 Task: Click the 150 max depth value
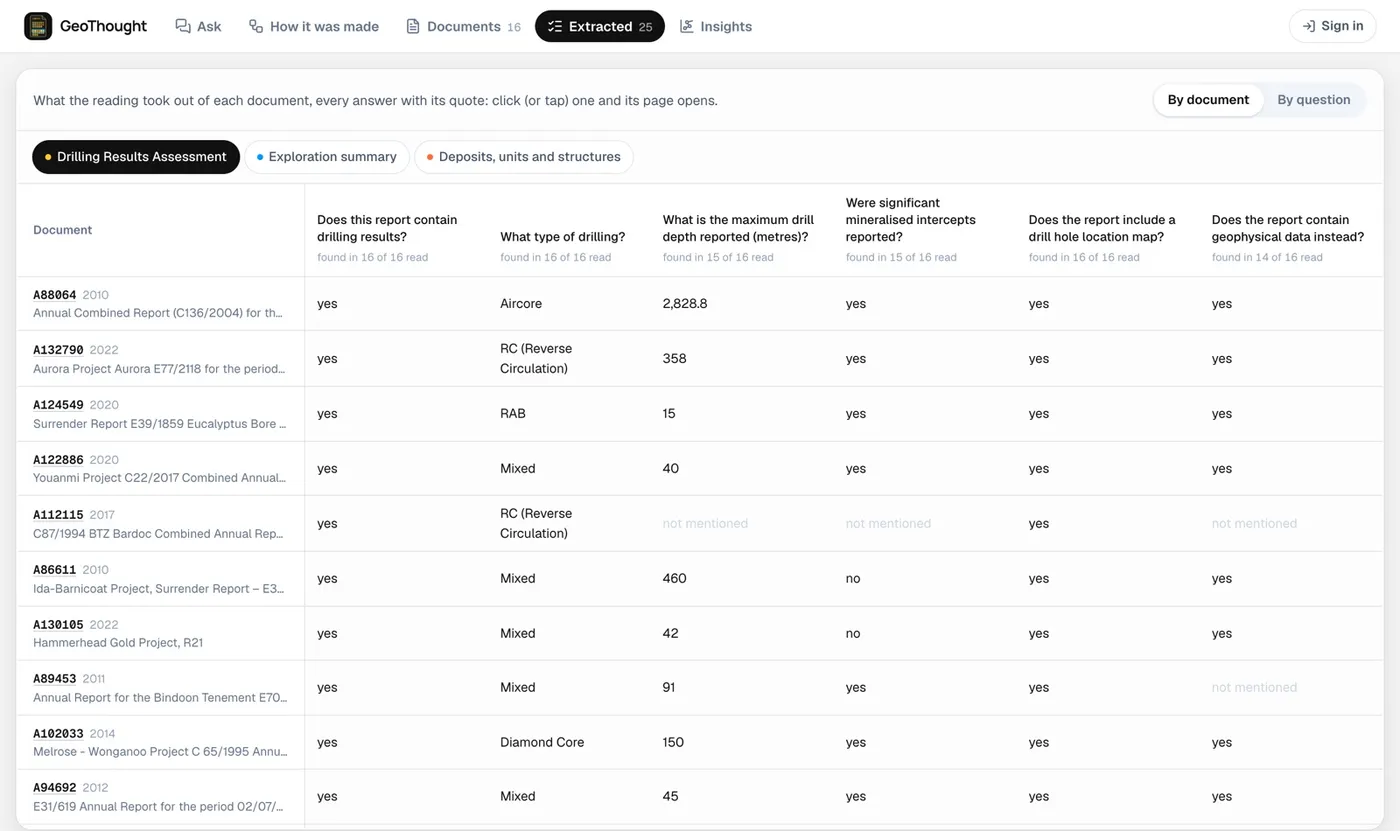pyautogui.click(x=674, y=743)
